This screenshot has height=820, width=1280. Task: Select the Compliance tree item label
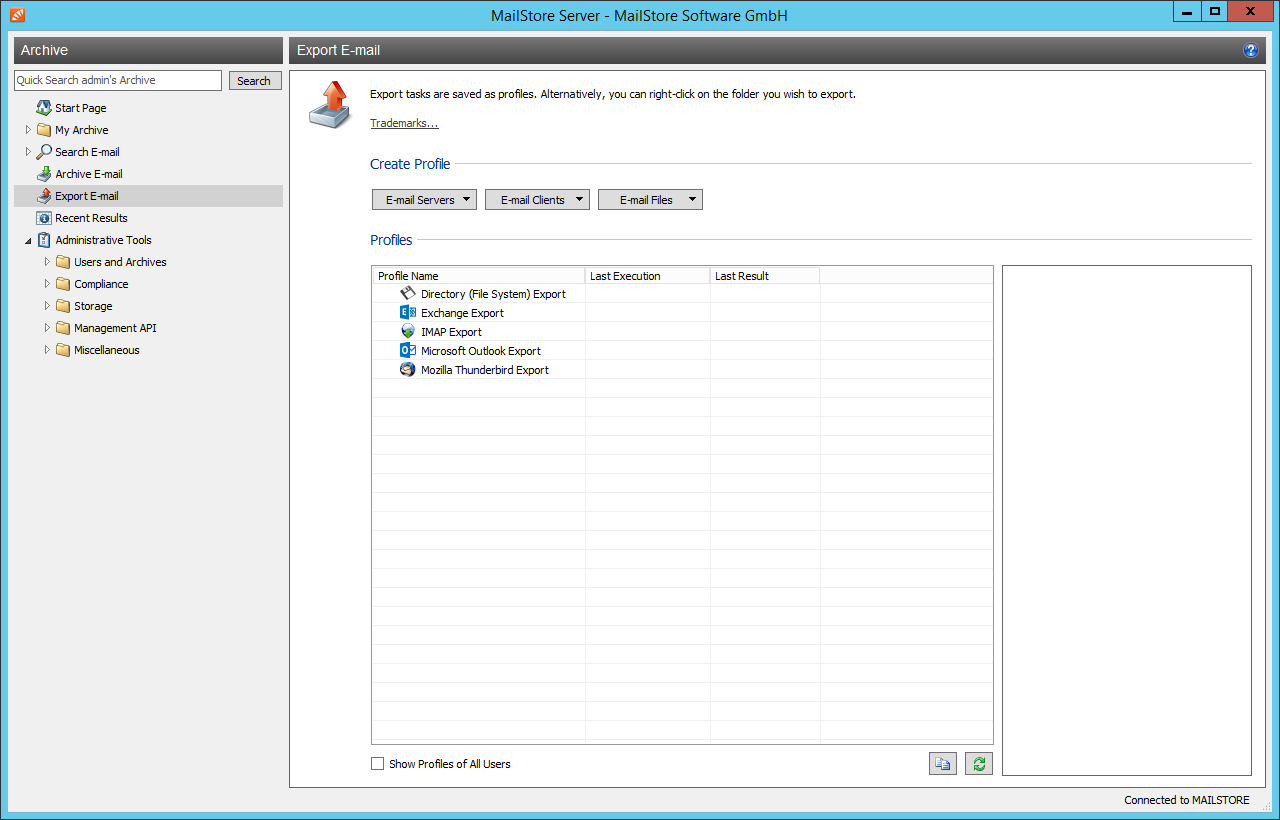point(101,284)
